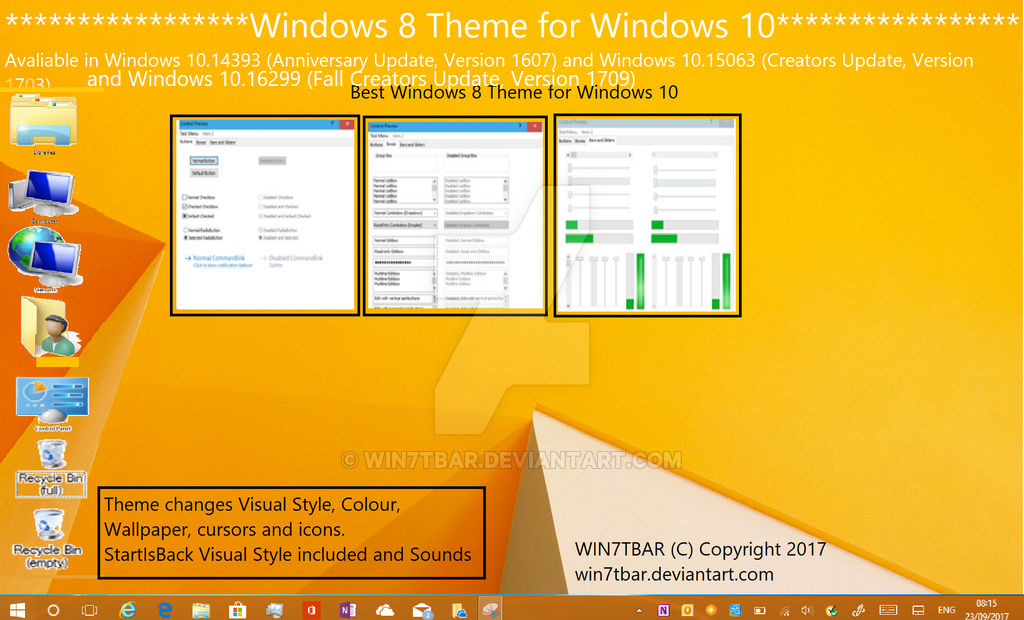Click the first horizontal slider thumb

(569, 169)
